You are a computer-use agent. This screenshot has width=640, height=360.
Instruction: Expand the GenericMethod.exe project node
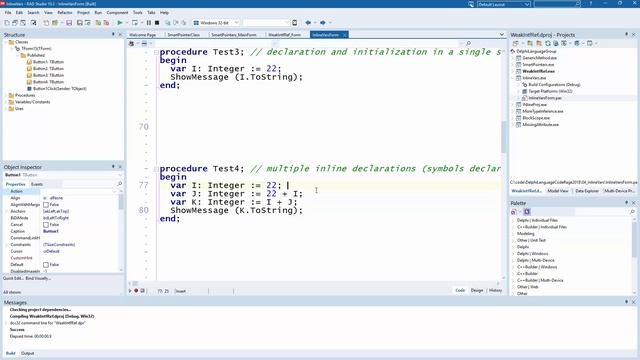click(513, 58)
